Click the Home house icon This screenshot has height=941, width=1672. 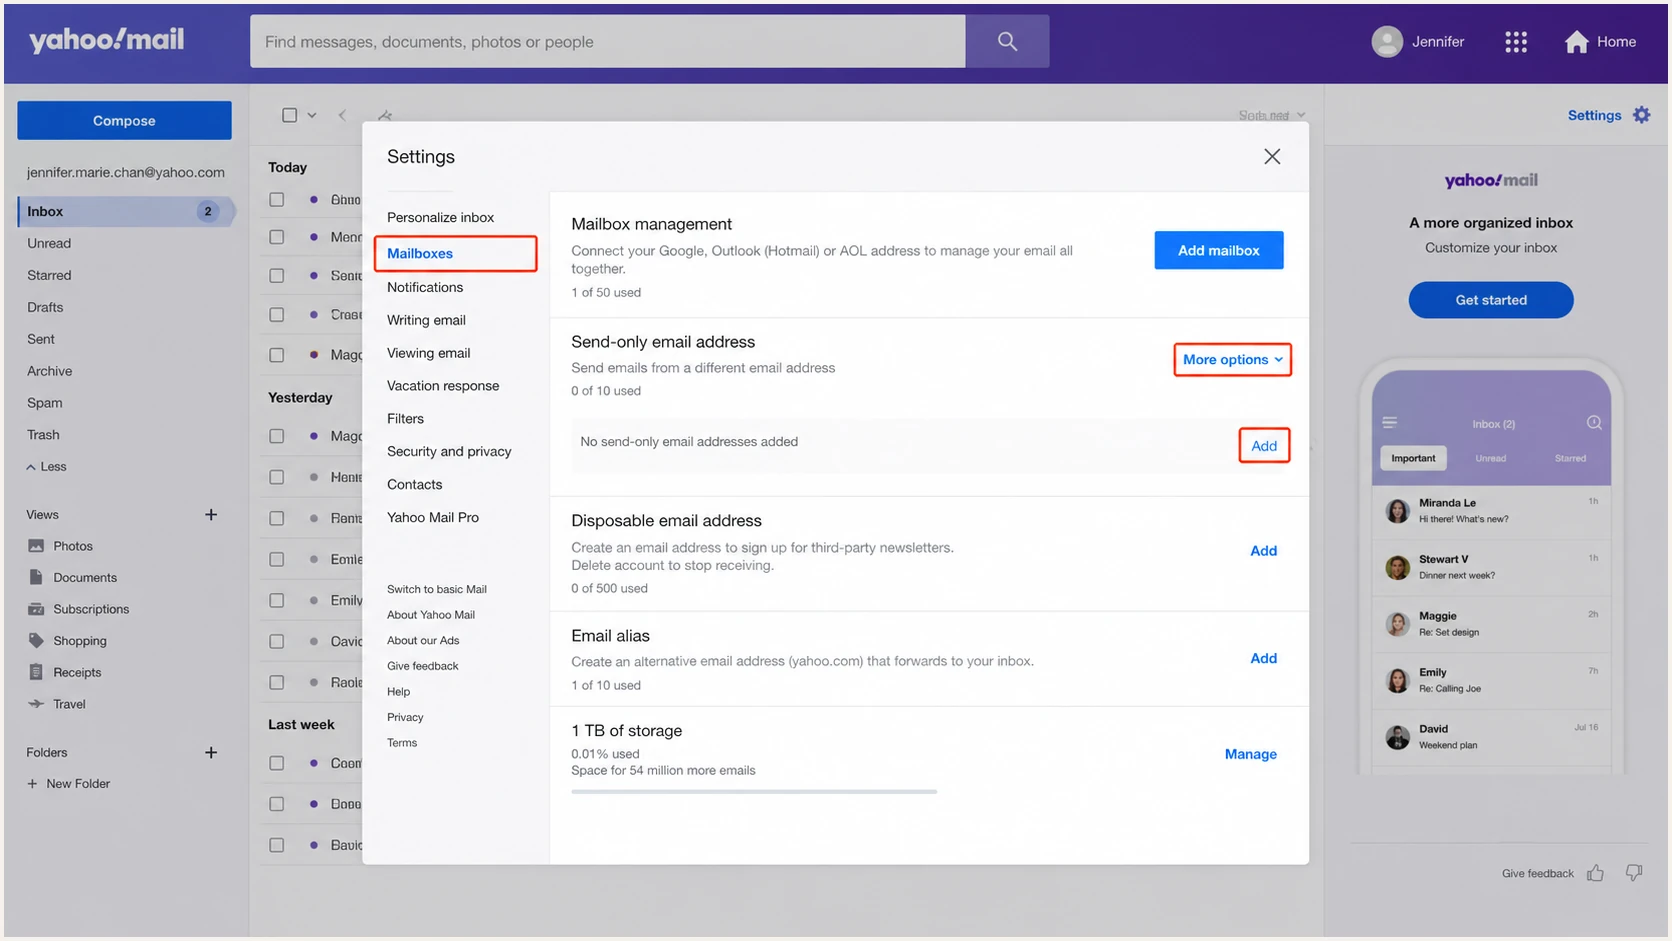pos(1577,42)
